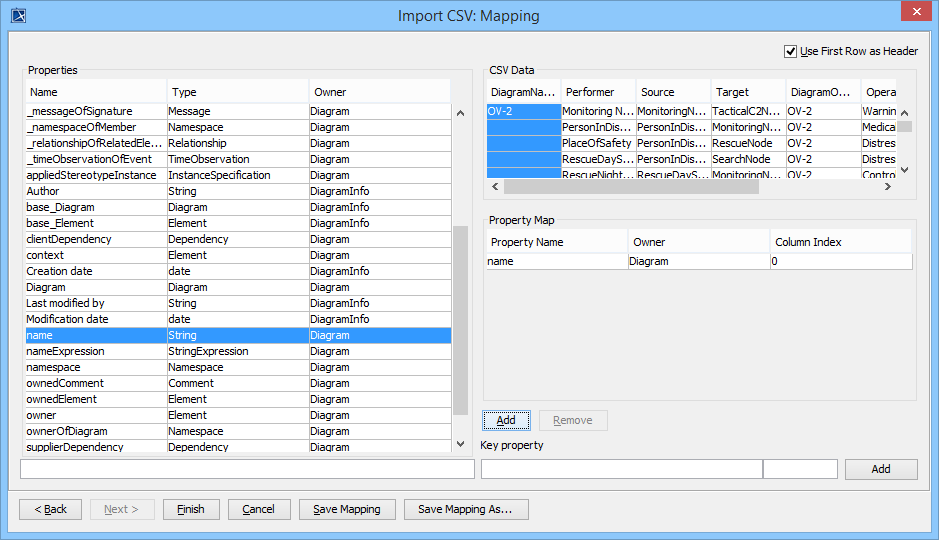The height and width of the screenshot is (540, 939).
Task: Sort Properties by Type column header
Action: [x=237, y=92]
